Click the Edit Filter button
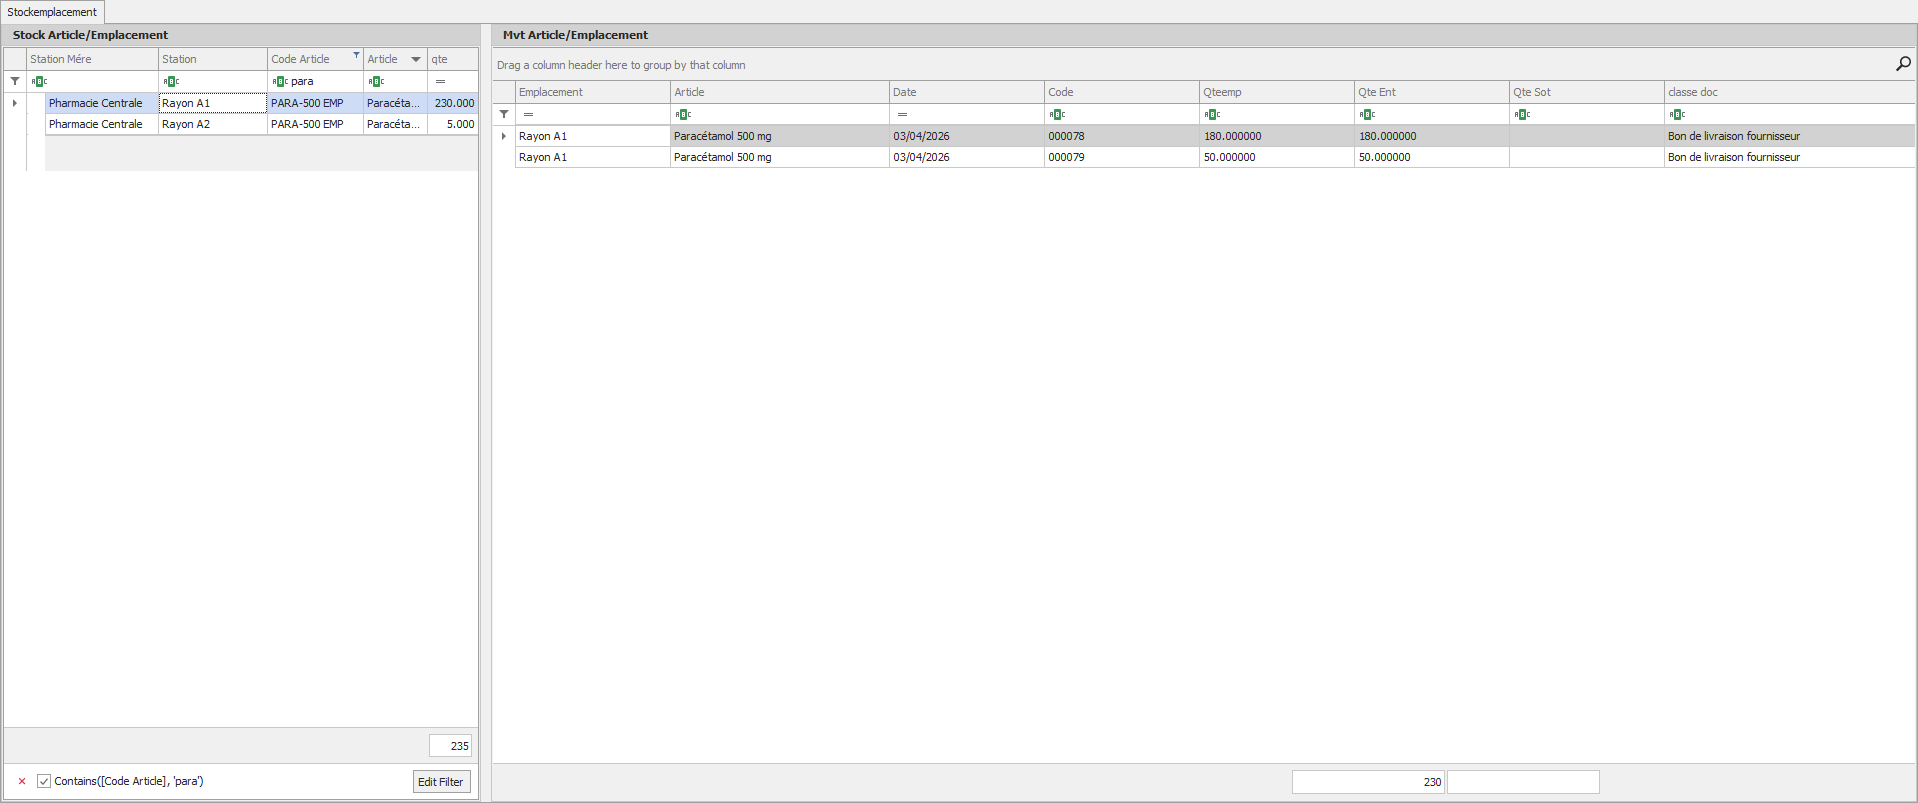Image resolution: width=1918 pixels, height=803 pixels. (x=441, y=782)
